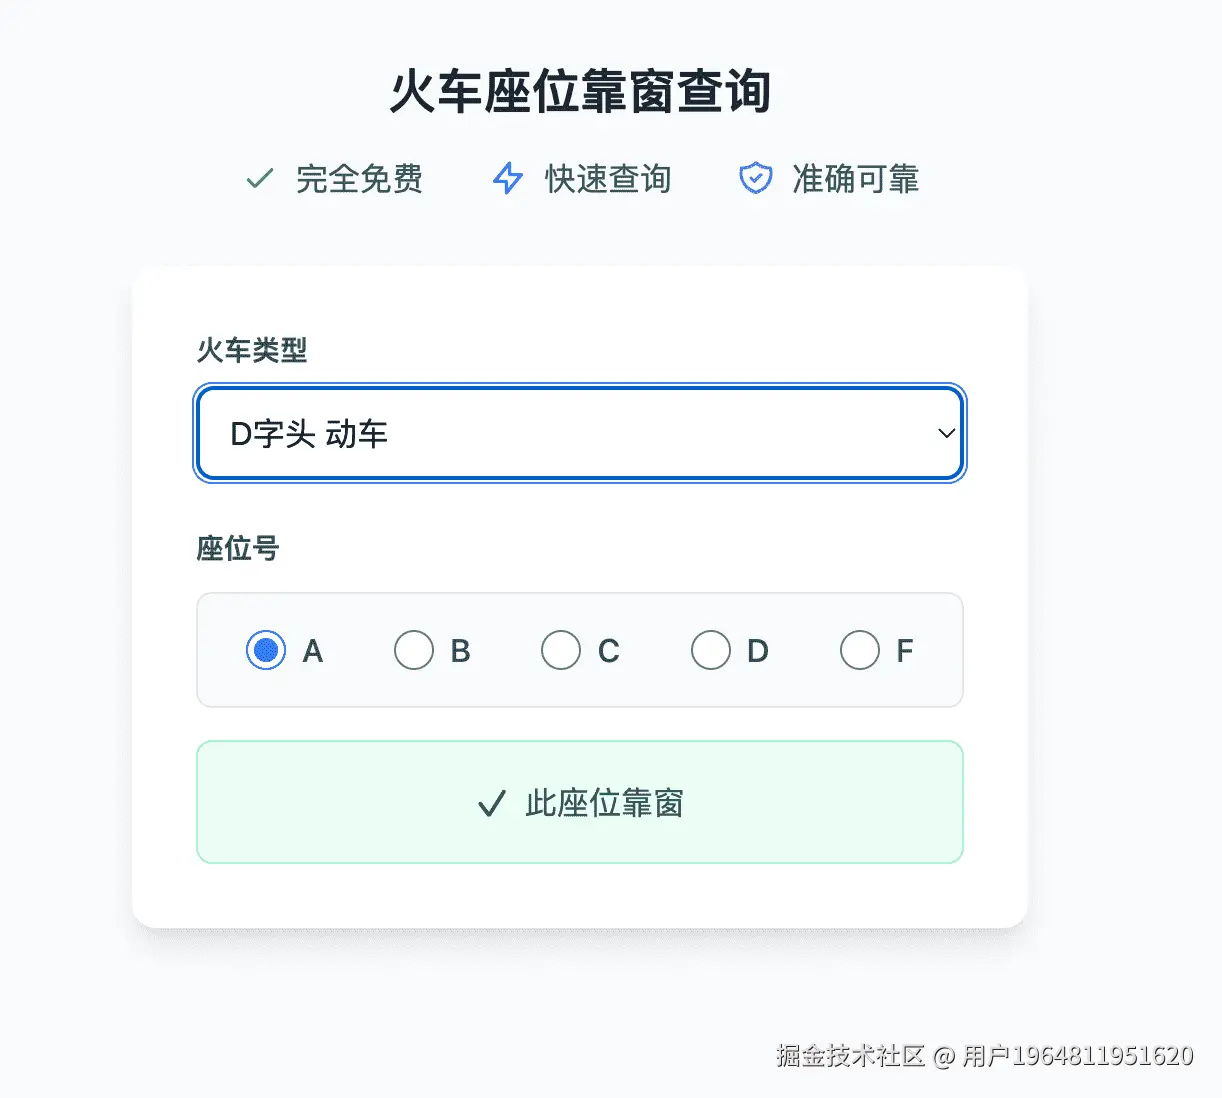Select seat F radio button
Viewport: 1222px width, 1098px height.
click(860, 650)
